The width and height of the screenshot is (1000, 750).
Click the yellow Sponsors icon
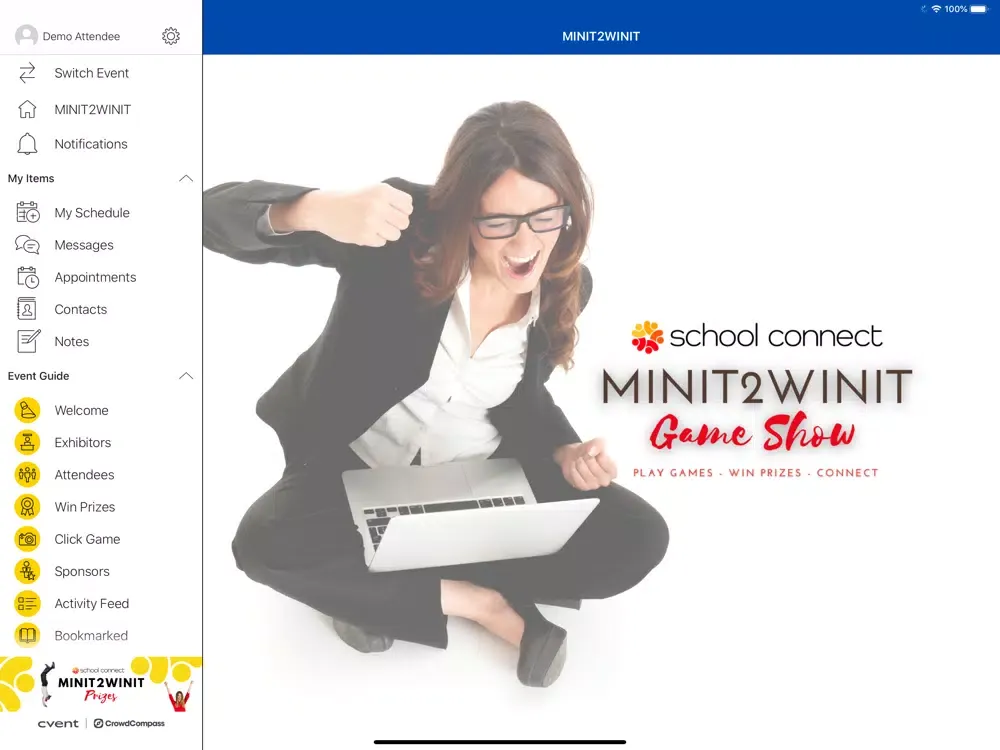coord(27,571)
